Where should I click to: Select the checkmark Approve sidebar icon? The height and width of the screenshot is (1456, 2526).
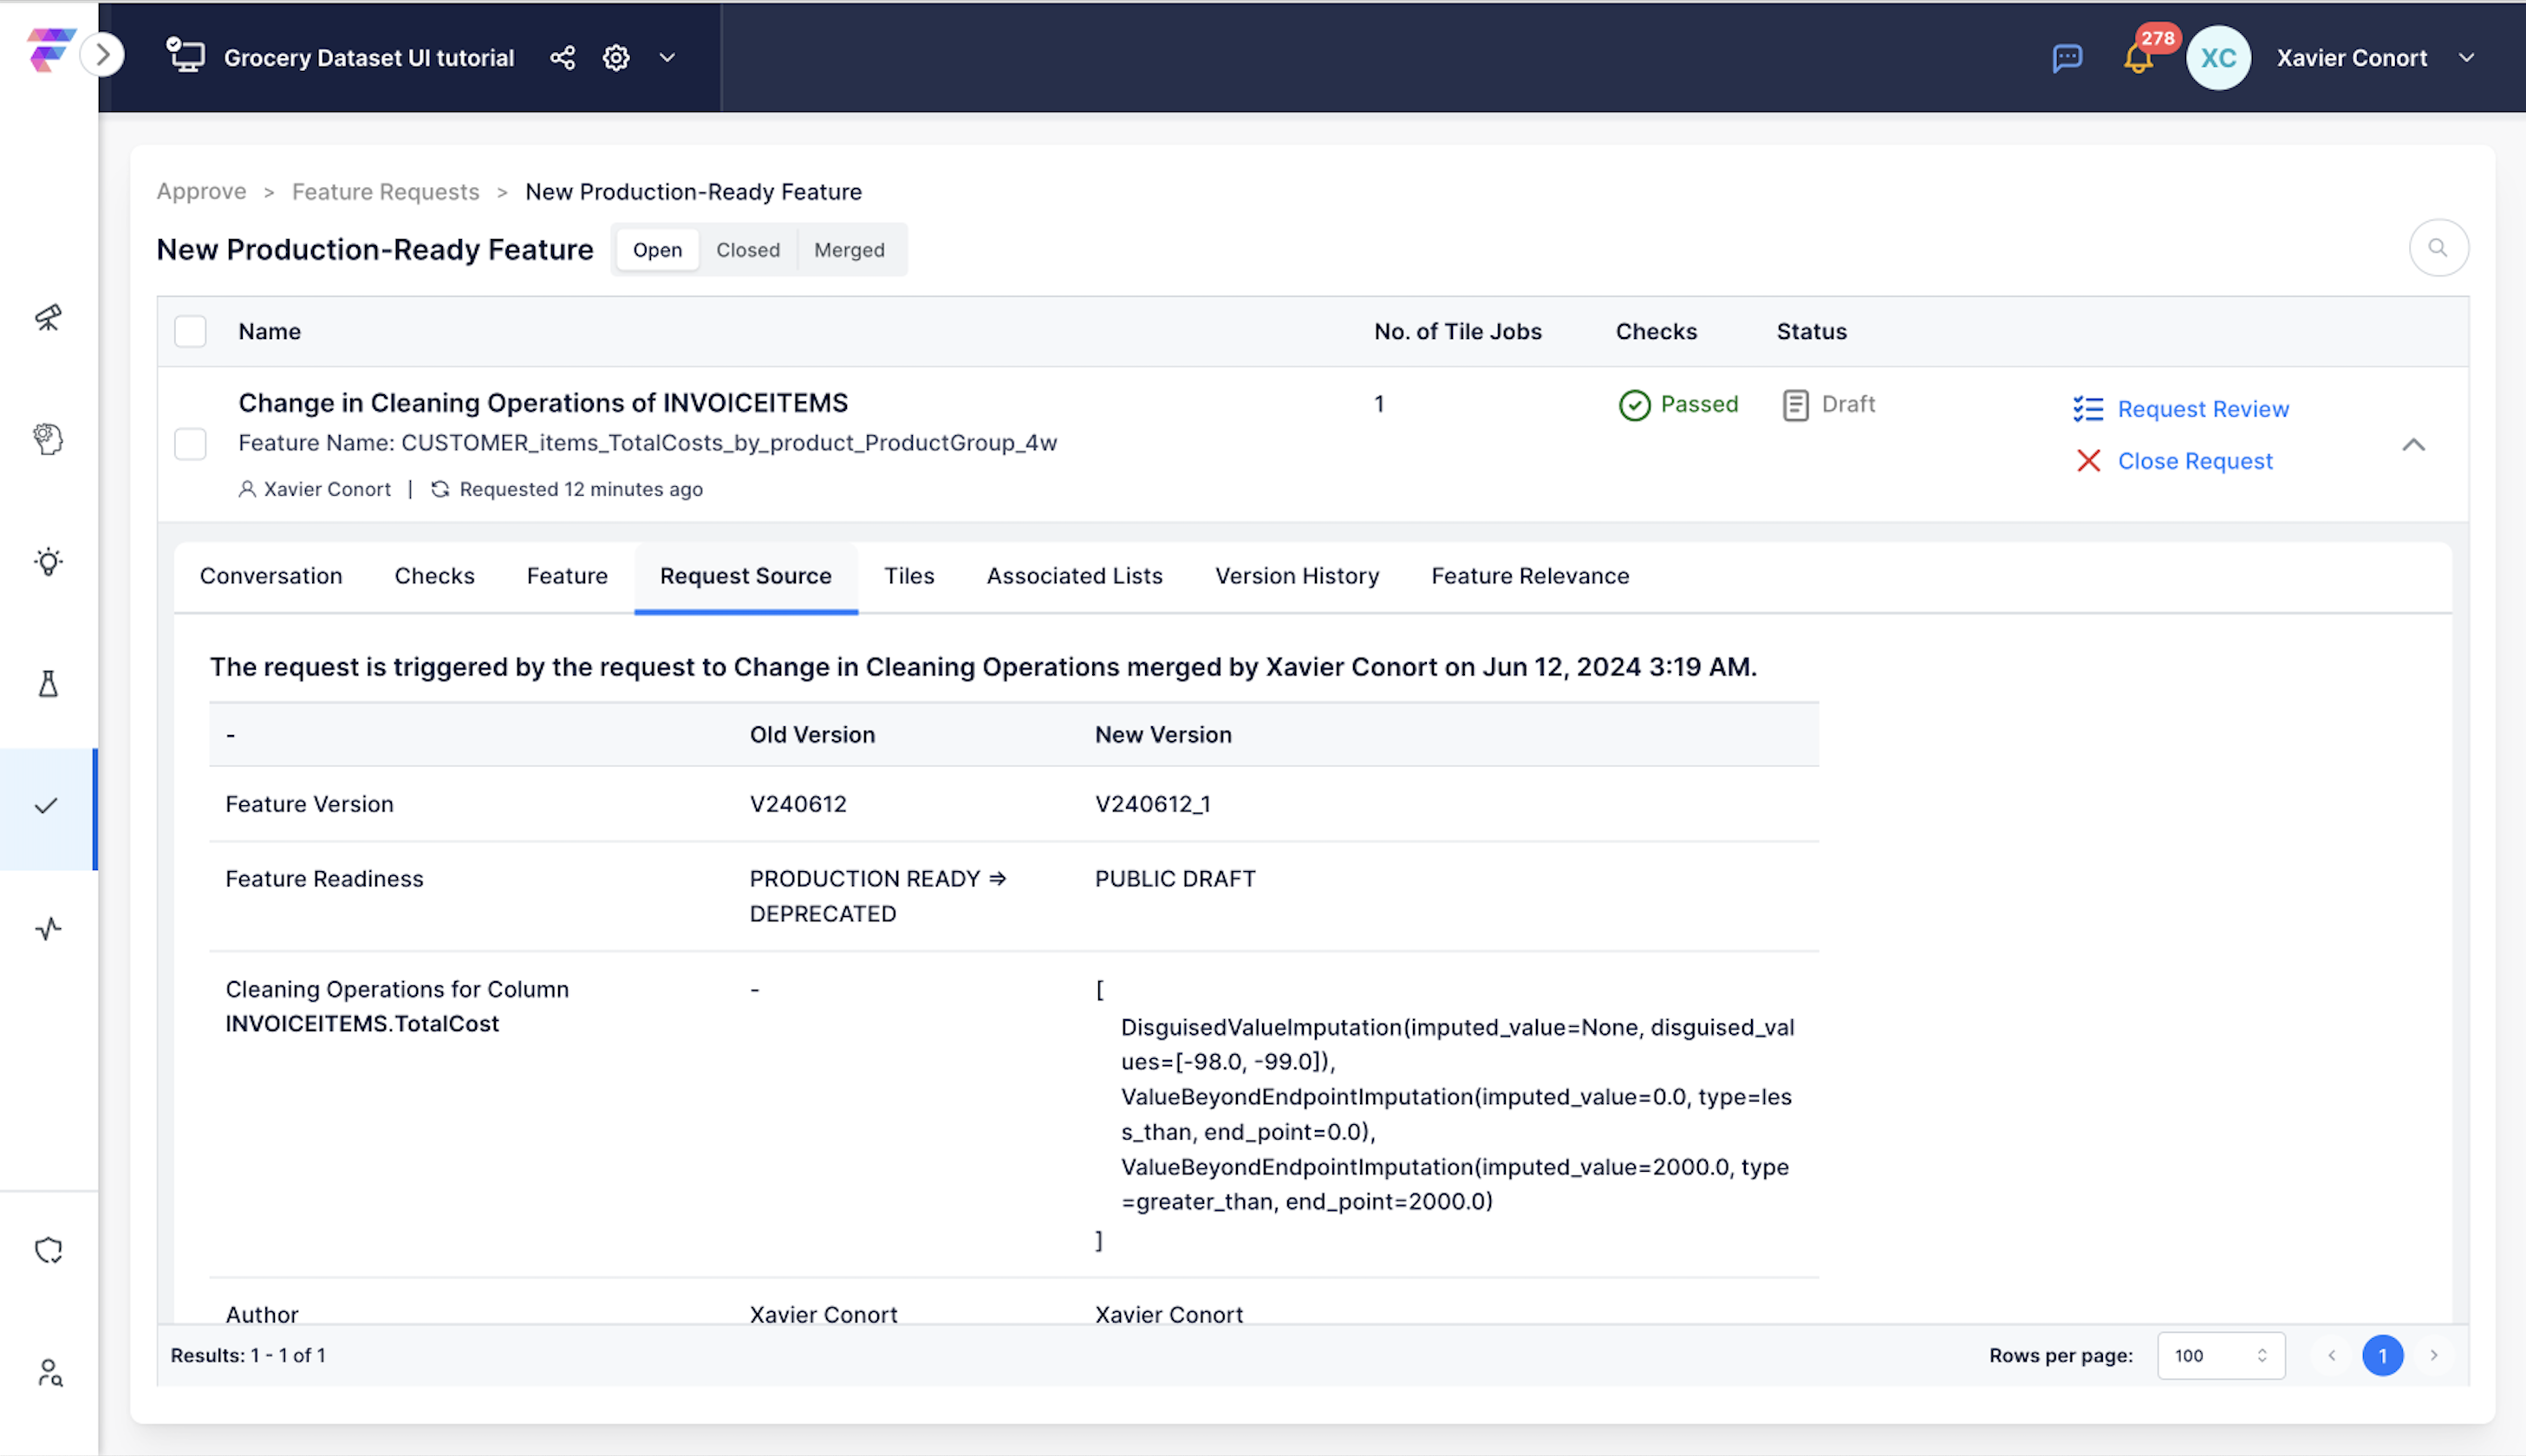[47, 807]
